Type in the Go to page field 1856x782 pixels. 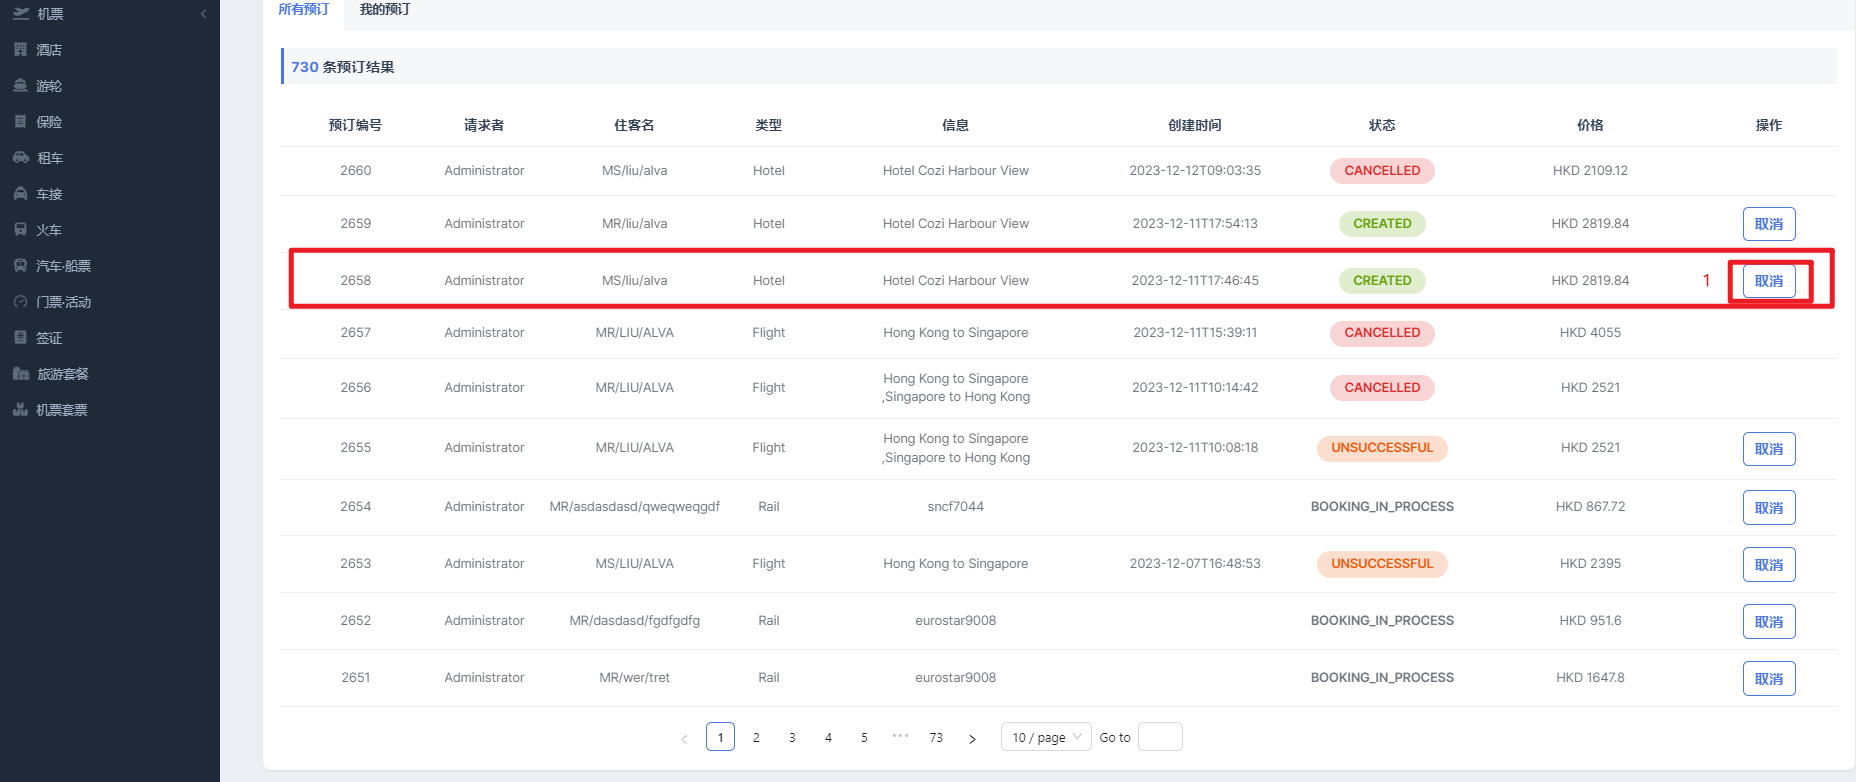tap(1160, 737)
